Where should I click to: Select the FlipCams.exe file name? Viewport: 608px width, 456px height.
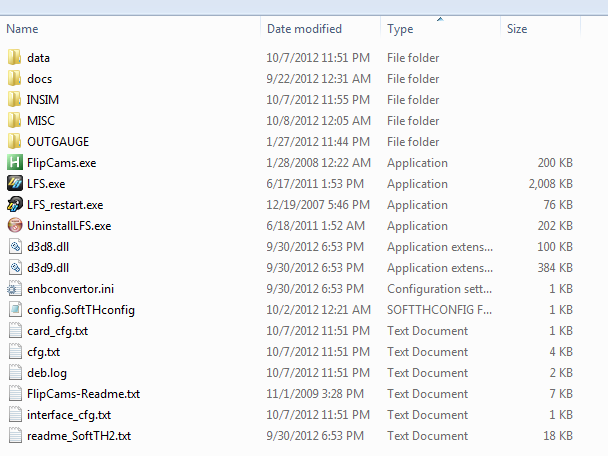(62, 163)
